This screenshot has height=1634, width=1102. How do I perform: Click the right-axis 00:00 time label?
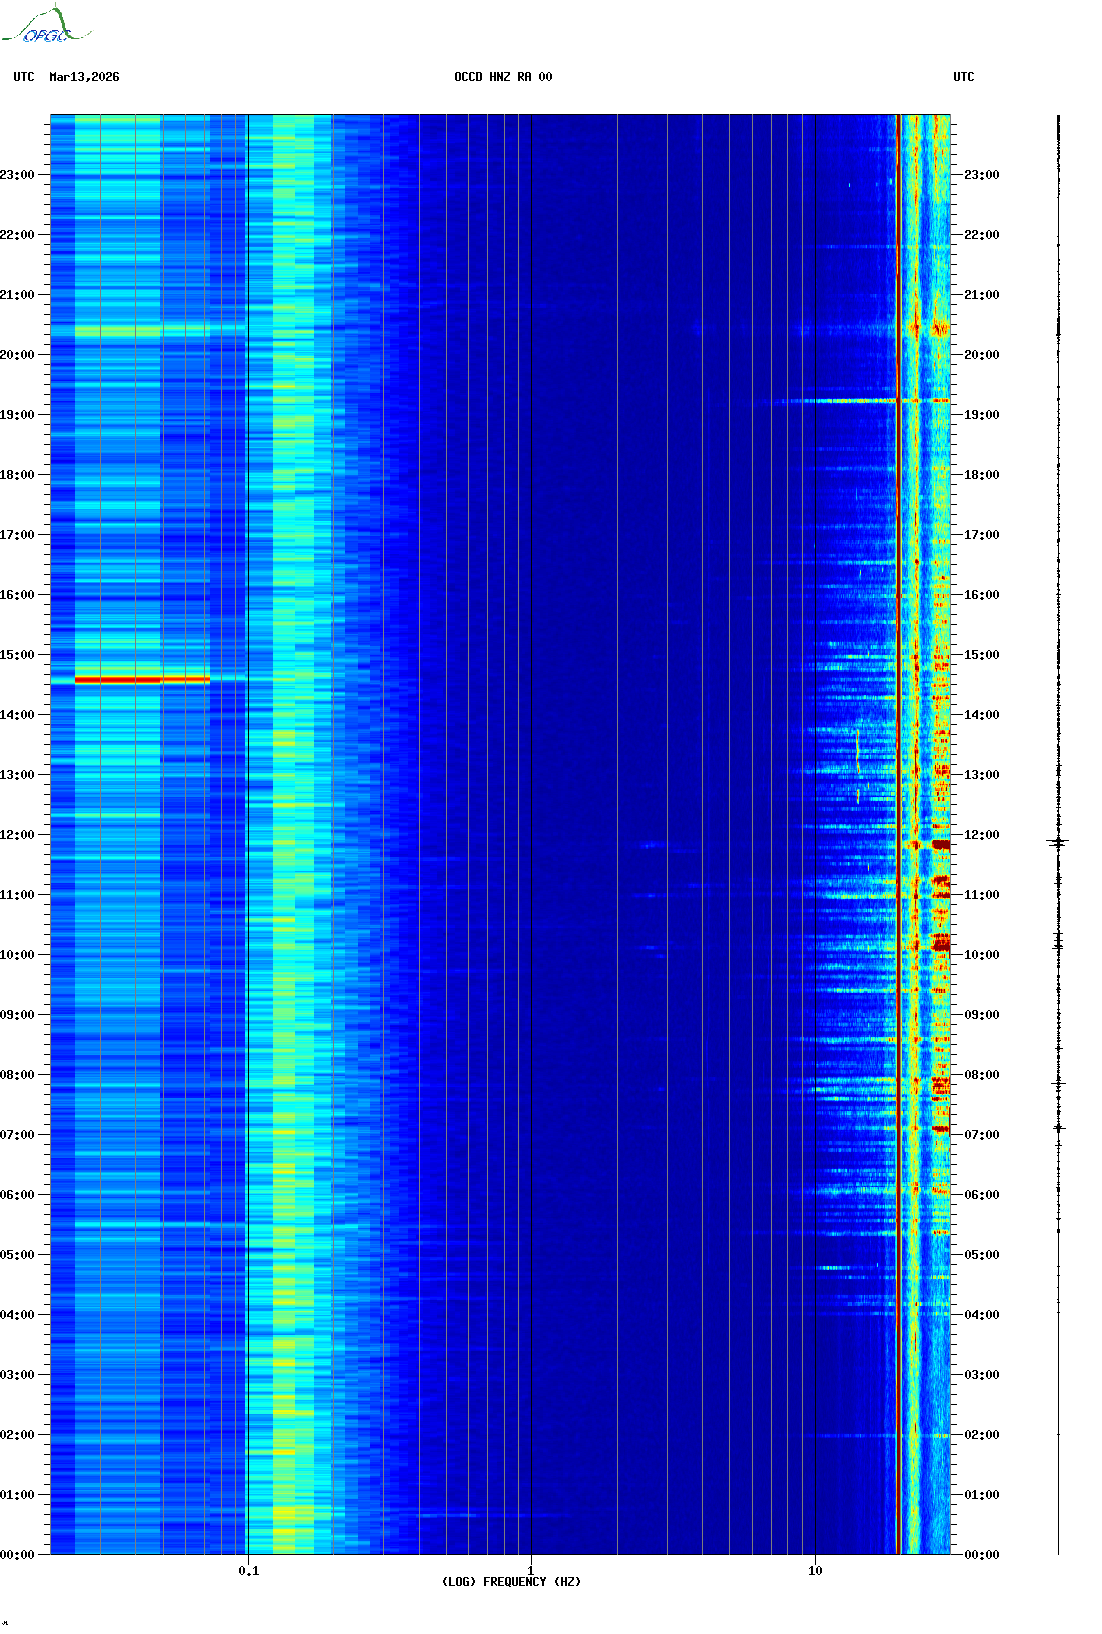click(x=982, y=1555)
